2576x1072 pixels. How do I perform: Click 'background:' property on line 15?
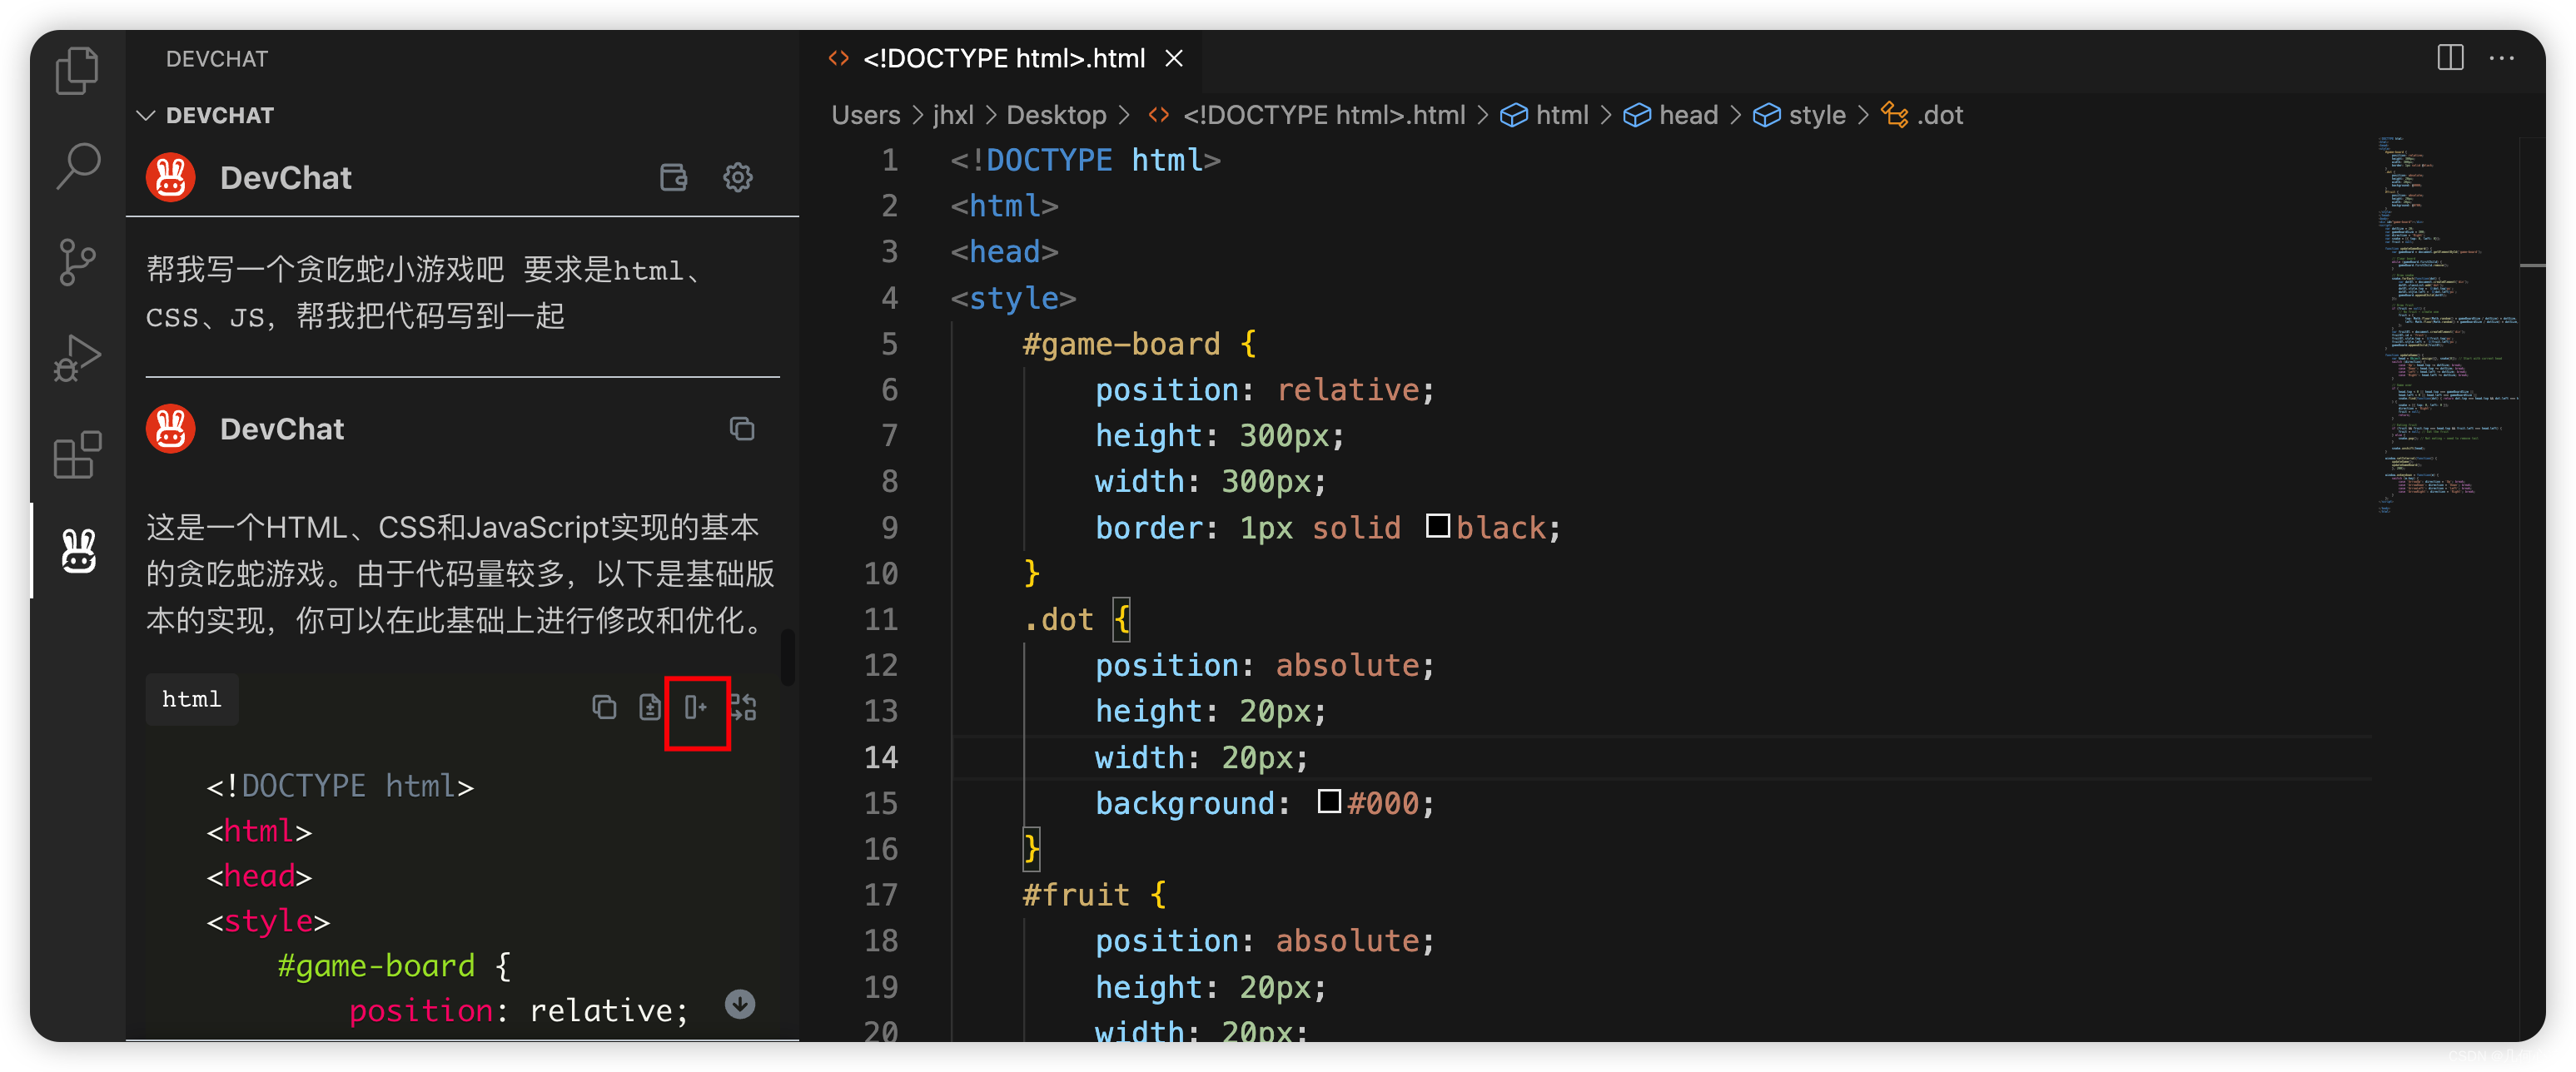pos(1193,803)
